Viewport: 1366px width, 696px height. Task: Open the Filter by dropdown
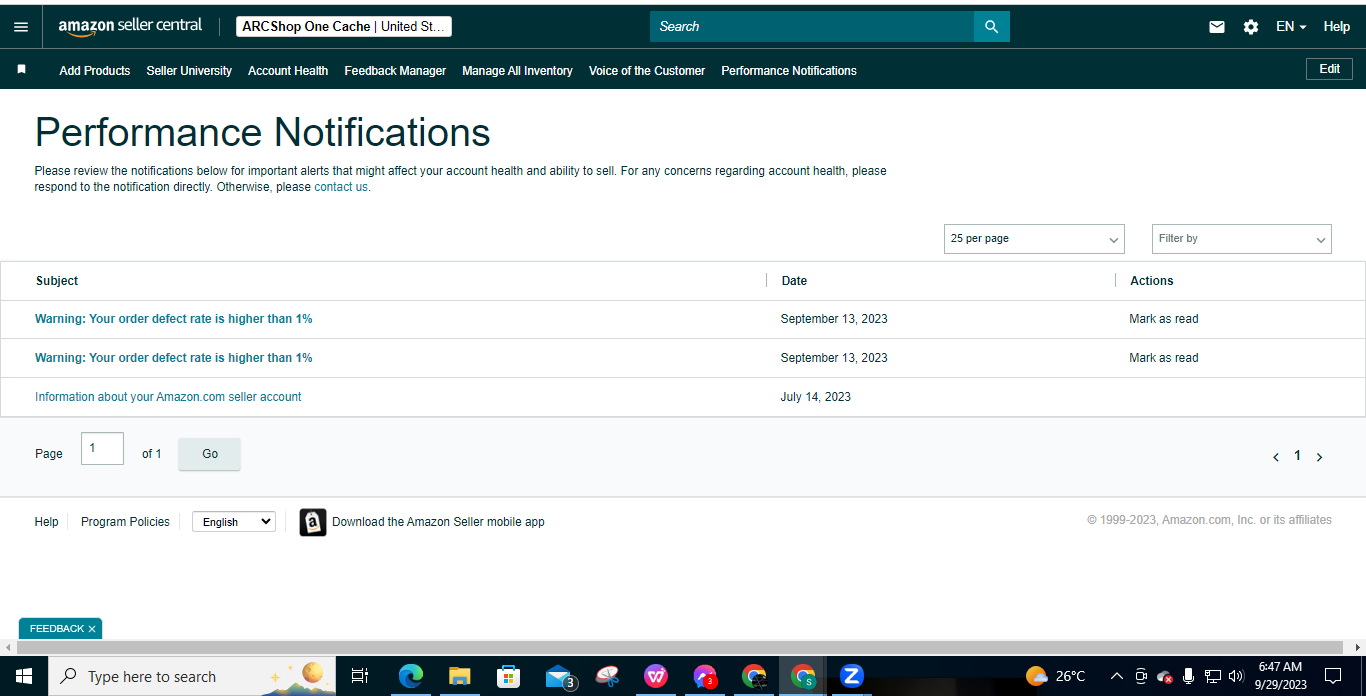(x=1242, y=239)
